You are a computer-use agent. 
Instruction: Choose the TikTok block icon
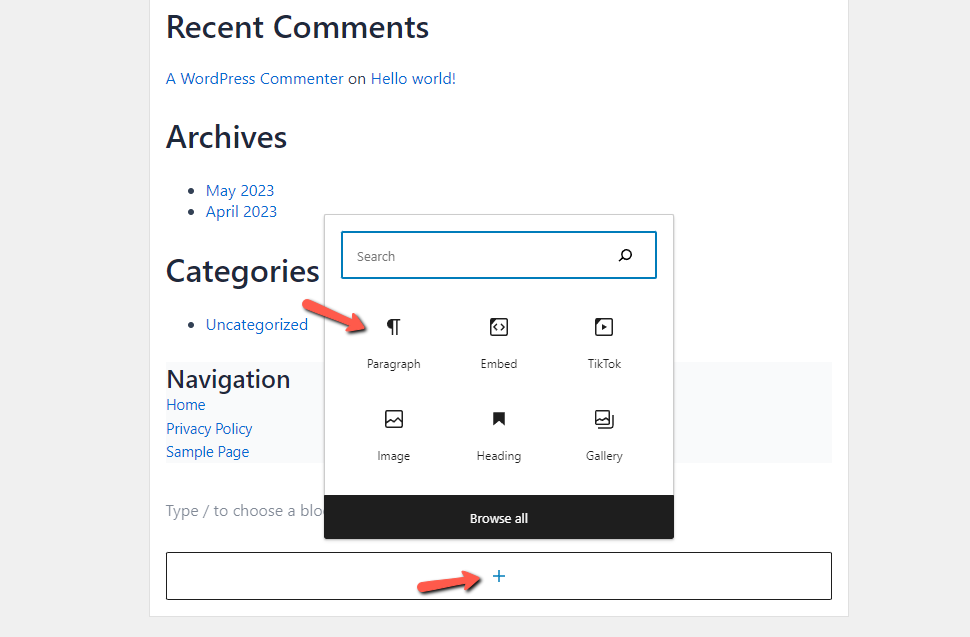(x=603, y=327)
